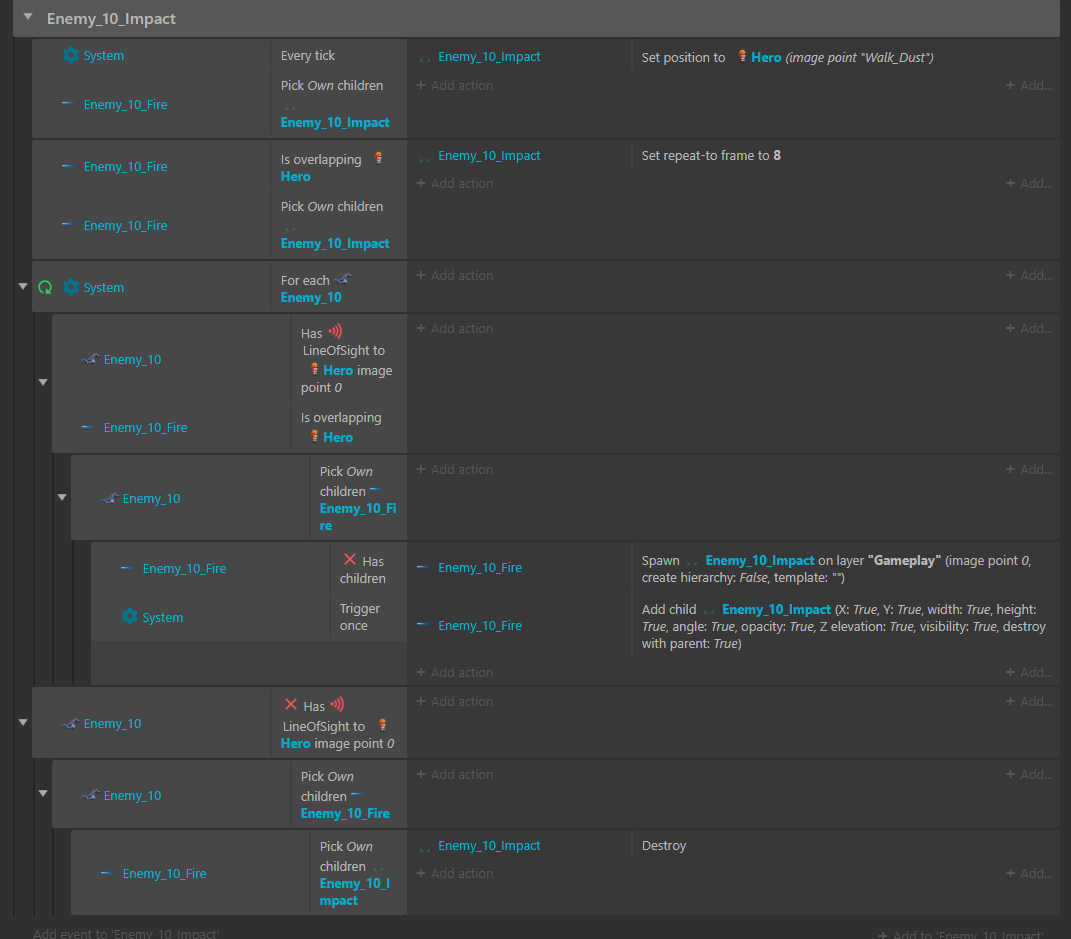The width and height of the screenshot is (1071, 939).
Task: Click the Hero icon in Set position action
Action: tap(742, 57)
